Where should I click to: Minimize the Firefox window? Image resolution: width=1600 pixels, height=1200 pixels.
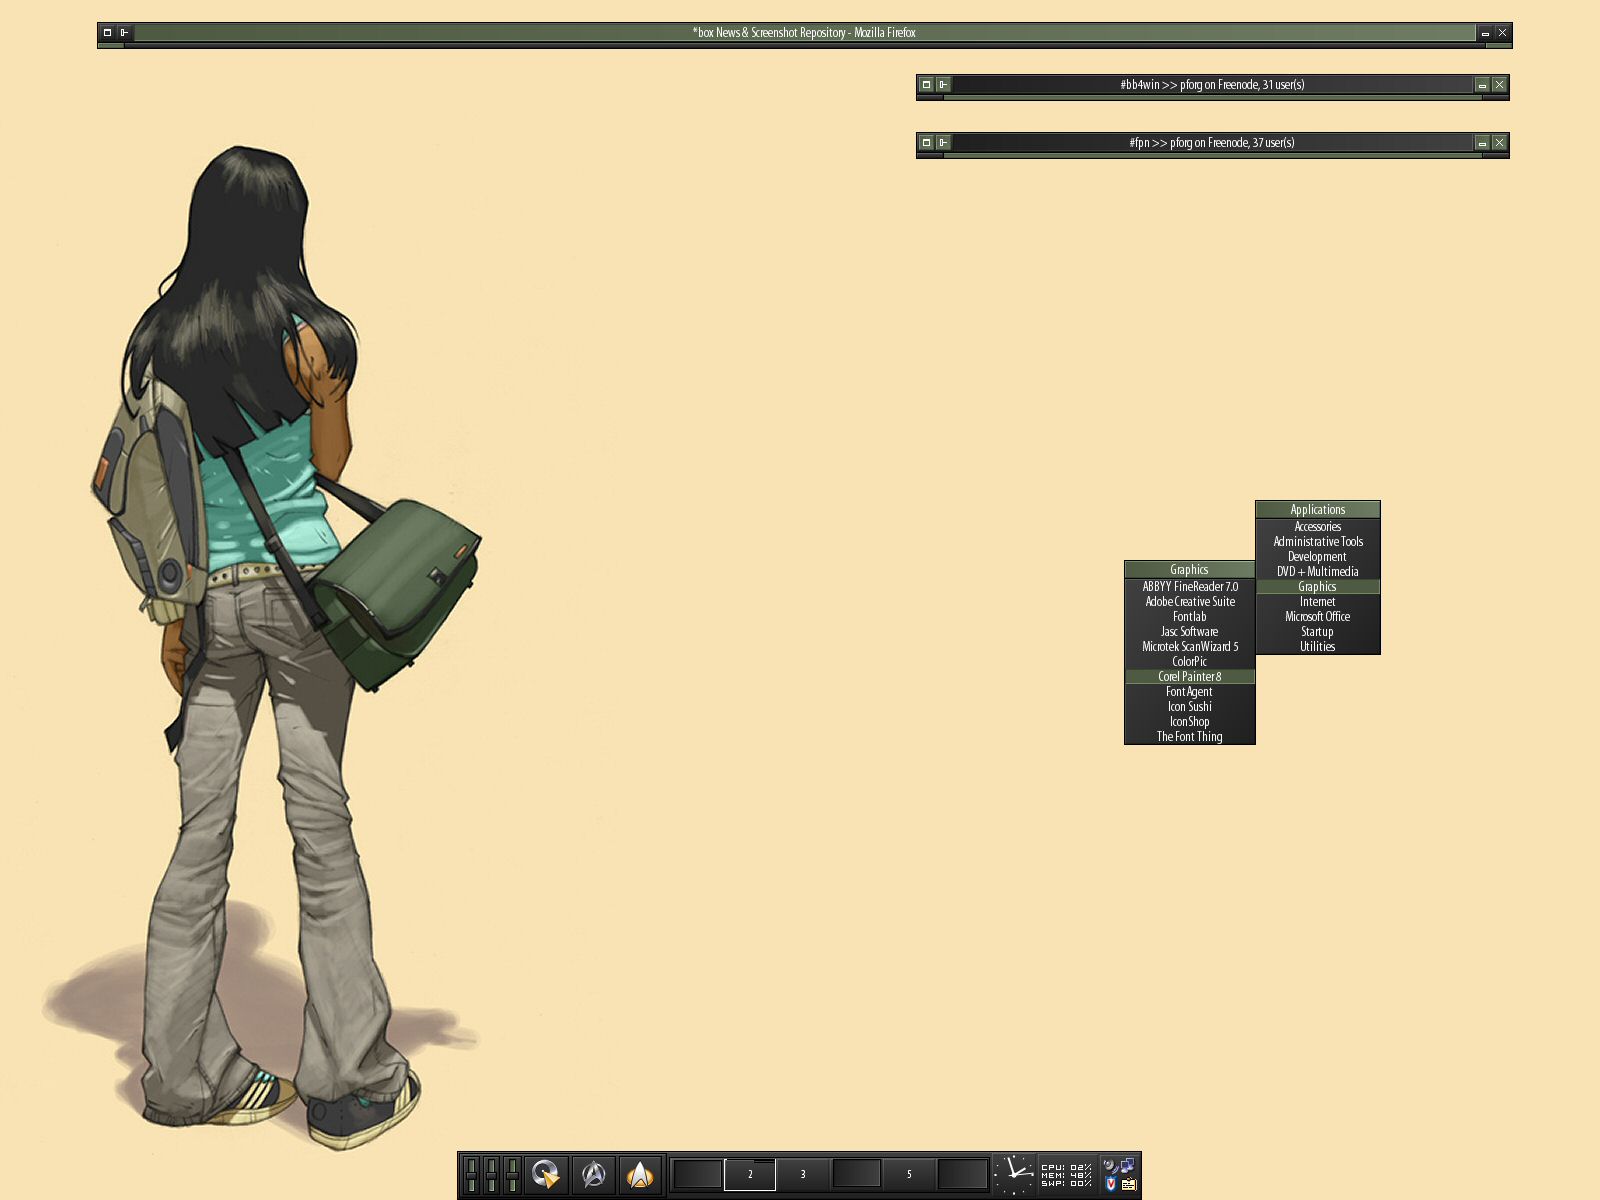click(x=1485, y=33)
